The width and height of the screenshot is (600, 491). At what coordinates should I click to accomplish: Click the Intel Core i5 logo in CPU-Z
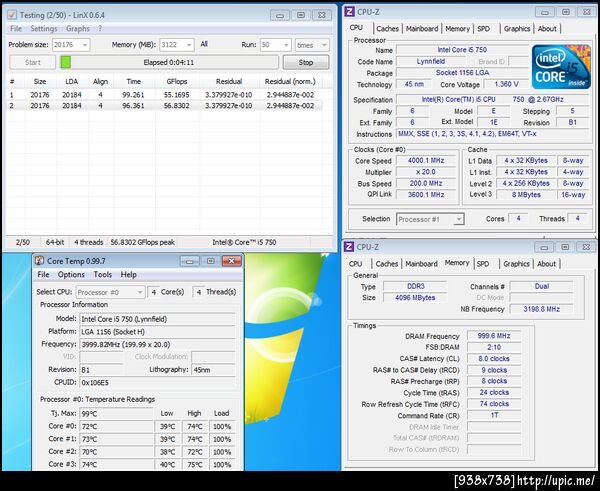pyautogui.click(x=561, y=67)
